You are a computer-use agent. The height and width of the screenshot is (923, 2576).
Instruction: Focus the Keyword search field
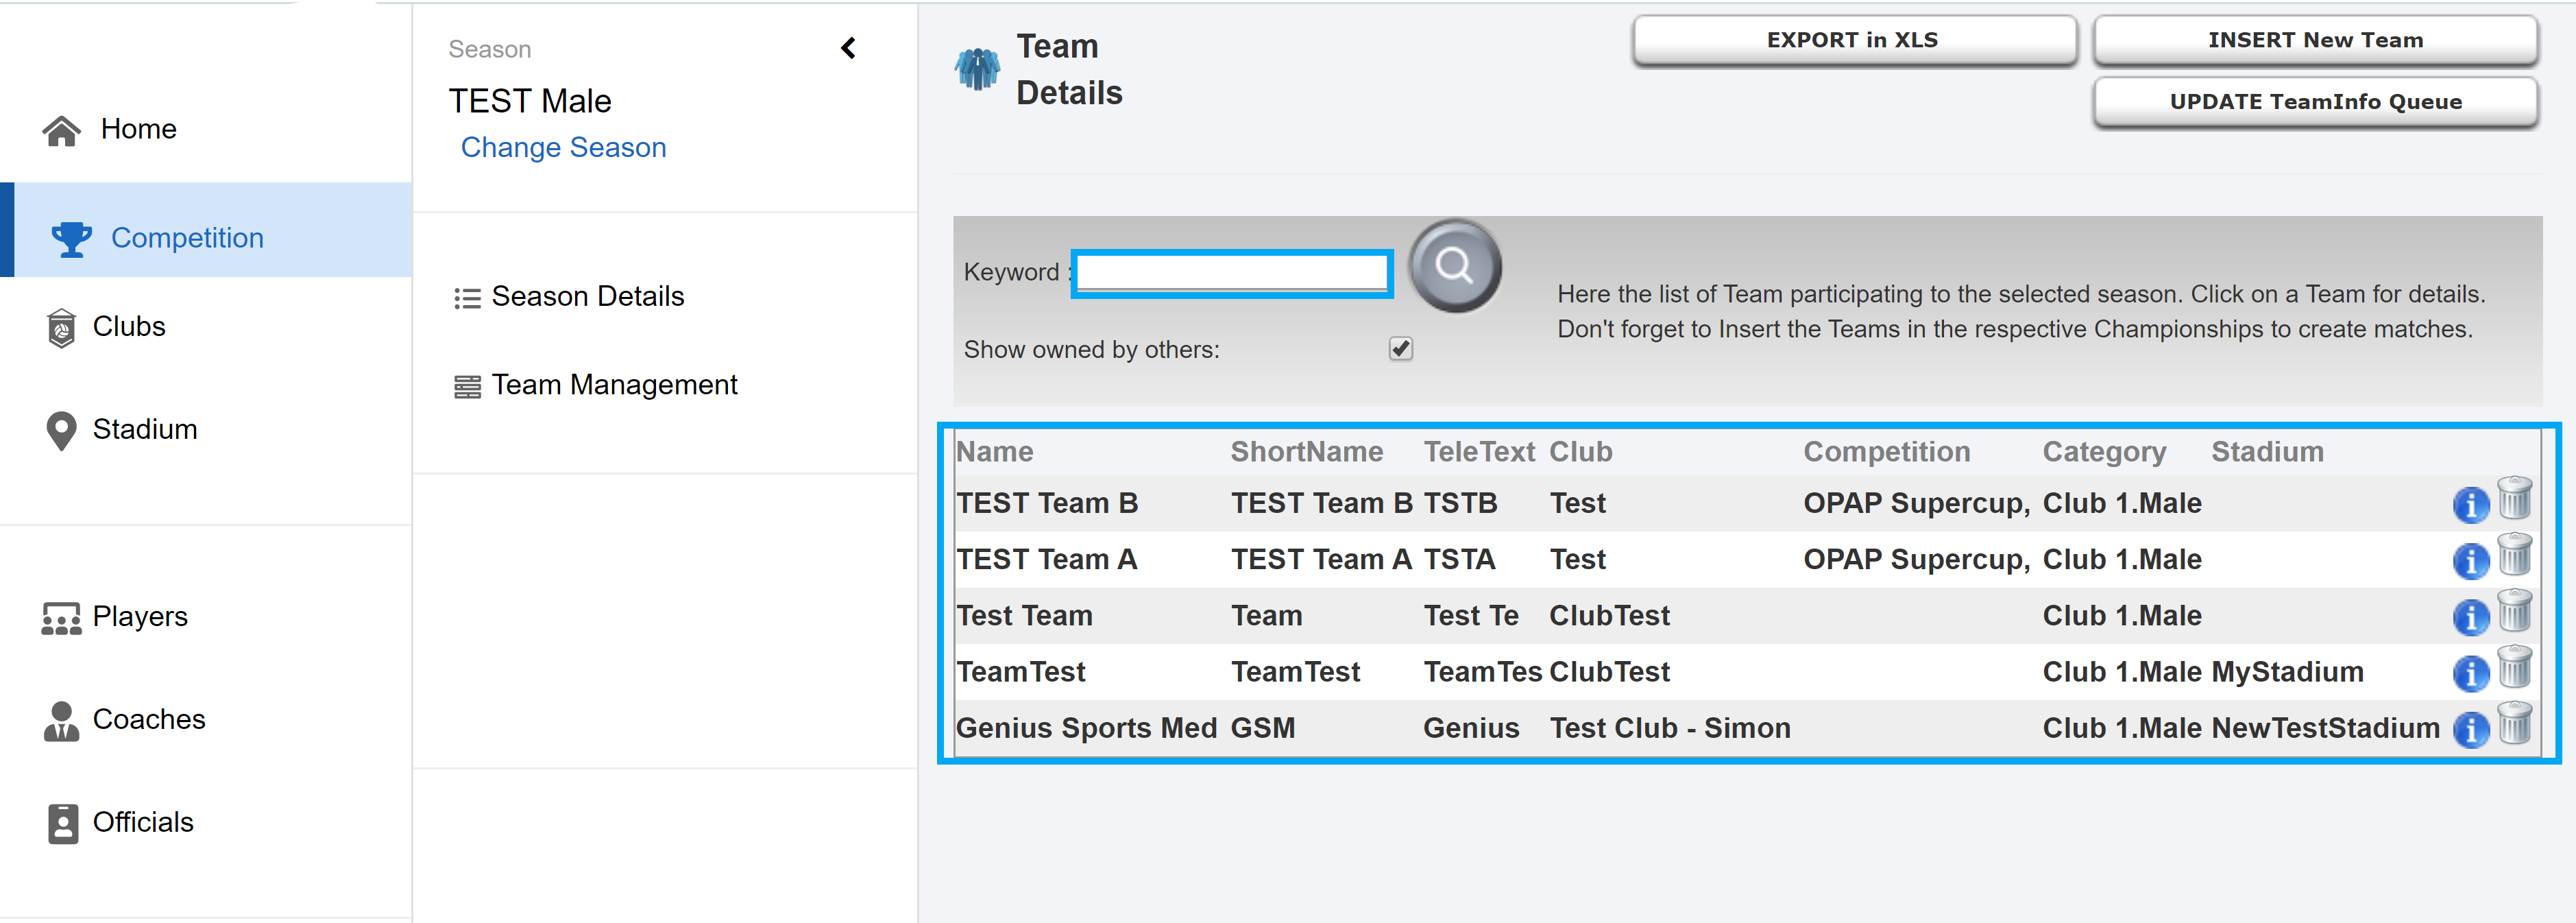(x=1231, y=273)
